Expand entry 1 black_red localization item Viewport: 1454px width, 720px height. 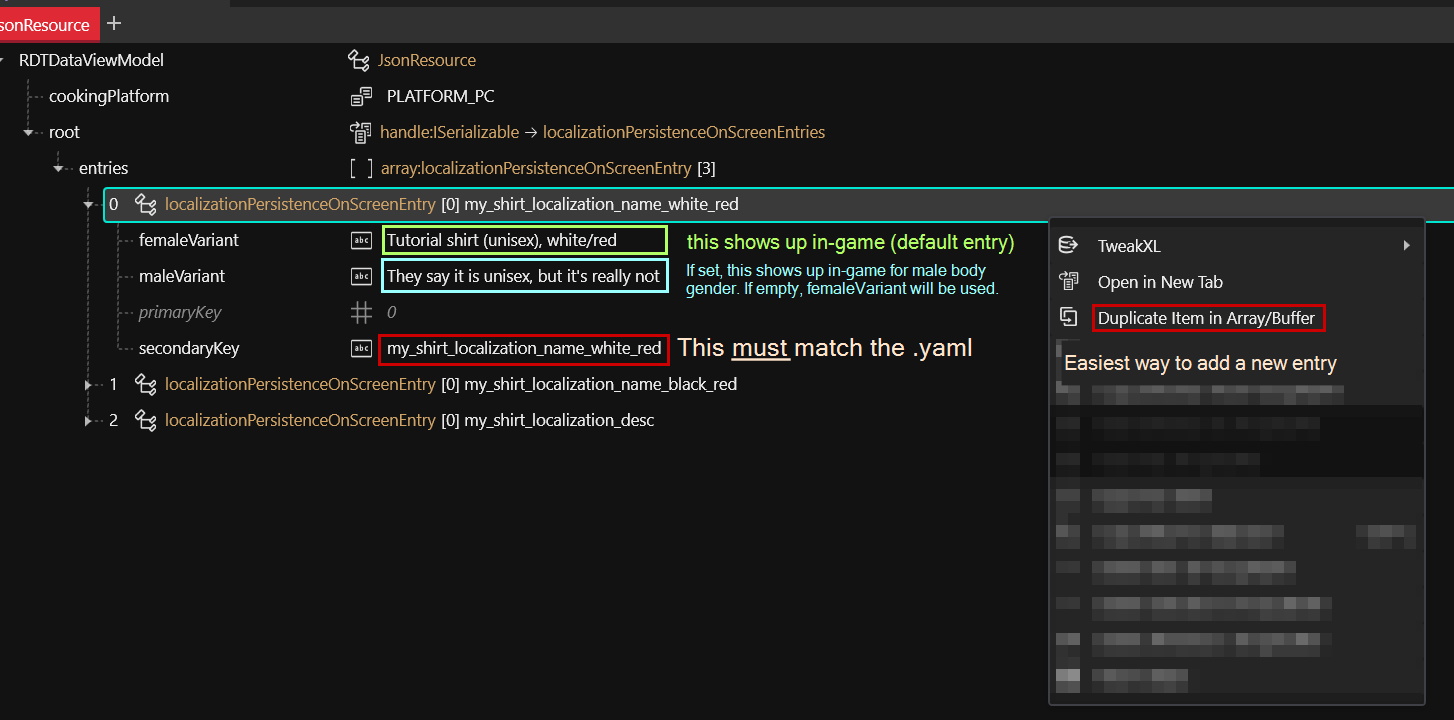point(89,385)
